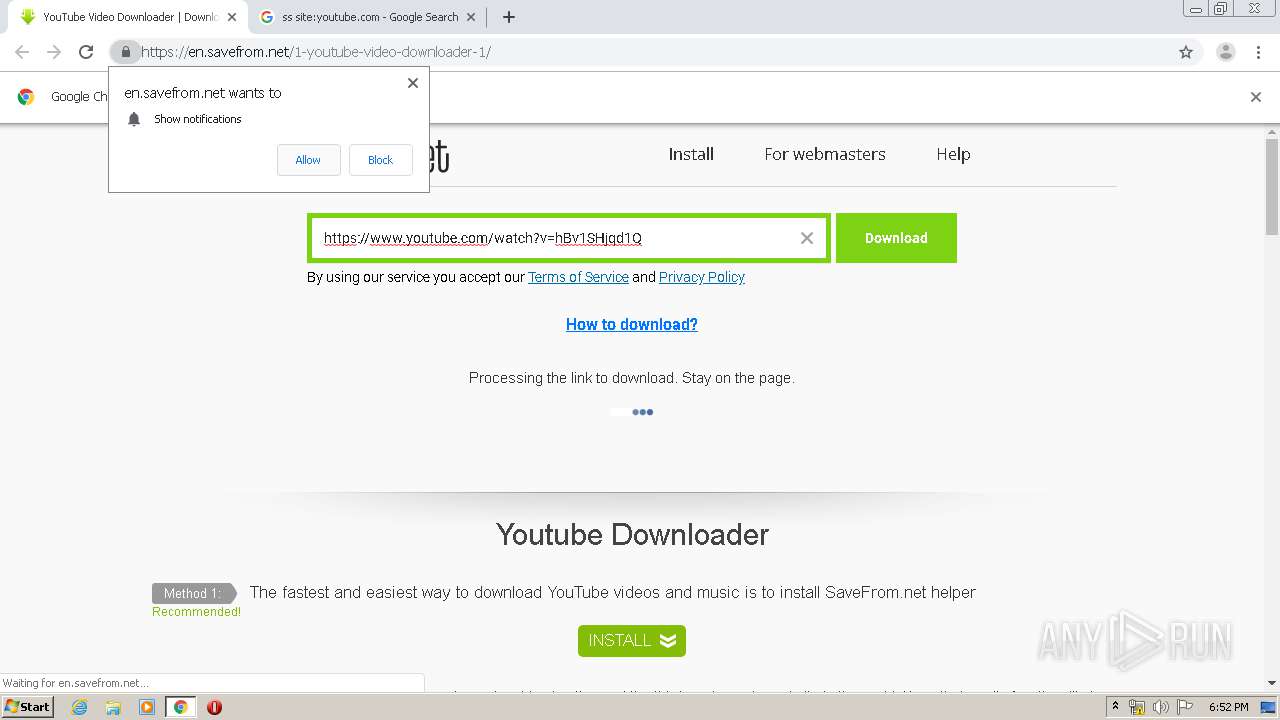1280x720 pixels.
Task: Open the Chrome profile avatar icon
Action: point(1225,52)
